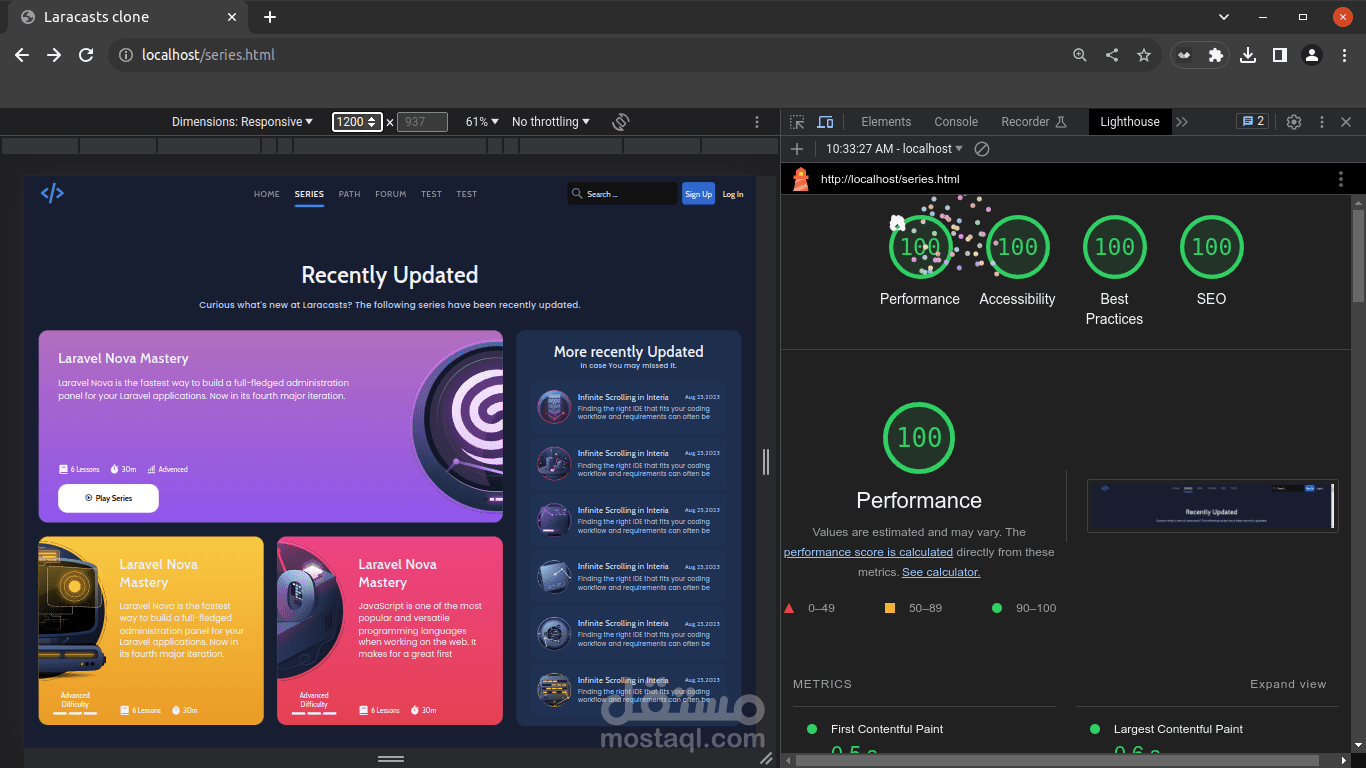This screenshot has height=768, width=1366.
Task: Activate the inspect element picker icon
Action: point(797,122)
